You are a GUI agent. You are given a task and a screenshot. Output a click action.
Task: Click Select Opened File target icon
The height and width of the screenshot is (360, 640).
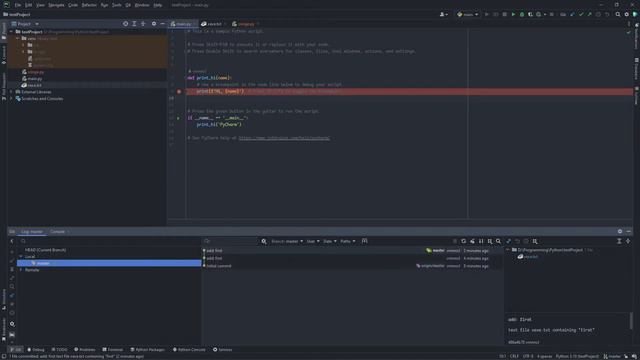point(125,24)
